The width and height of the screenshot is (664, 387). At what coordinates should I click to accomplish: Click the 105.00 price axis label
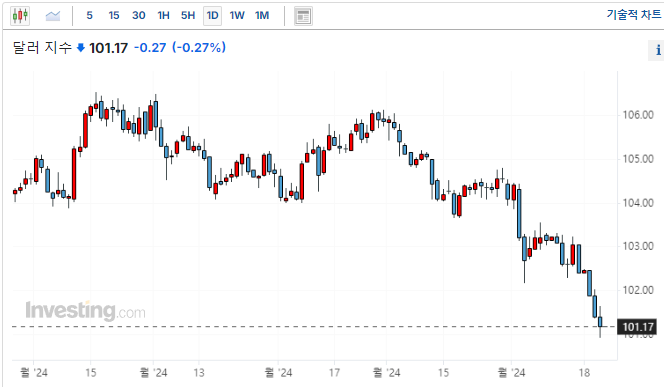[x=638, y=159]
